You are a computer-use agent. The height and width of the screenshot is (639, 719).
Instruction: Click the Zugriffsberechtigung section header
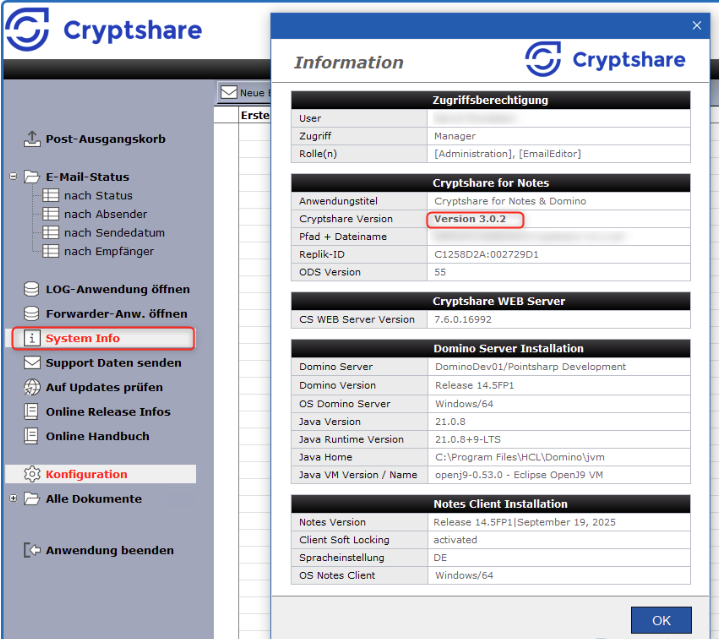[x=490, y=100]
